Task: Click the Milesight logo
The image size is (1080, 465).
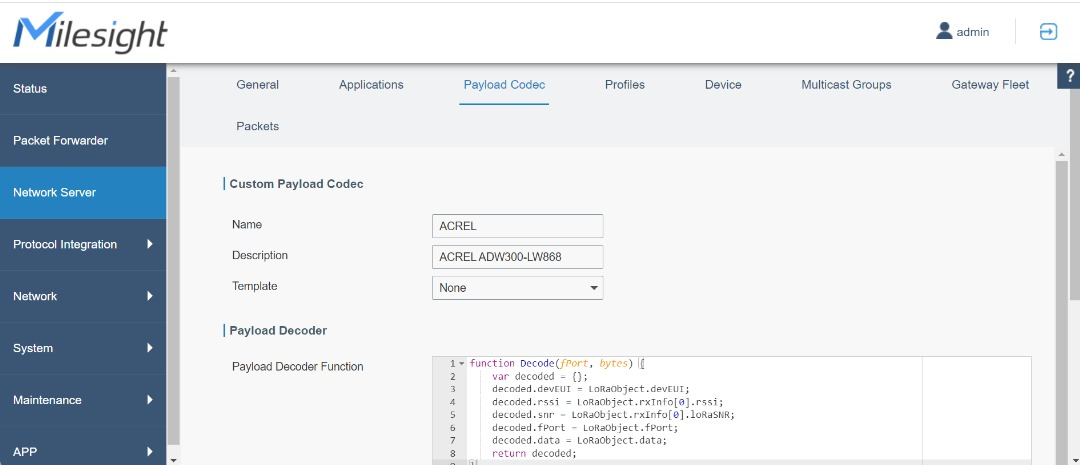Action: coord(90,32)
